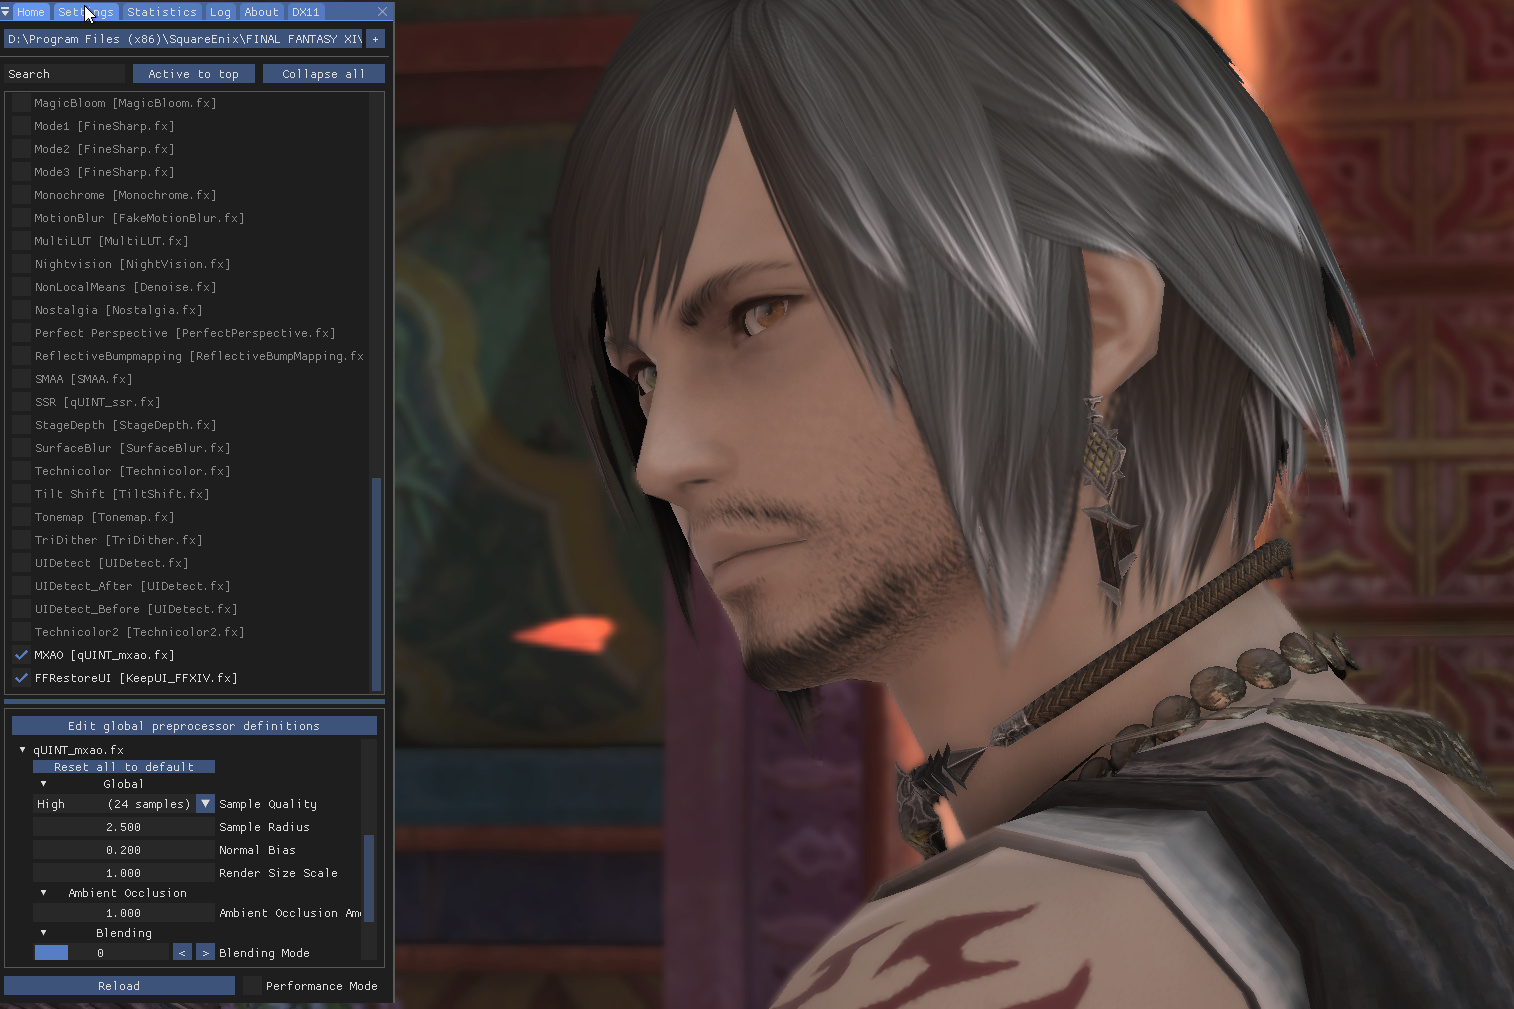
Task: Select the DX11 tab
Action: (306, 12)
